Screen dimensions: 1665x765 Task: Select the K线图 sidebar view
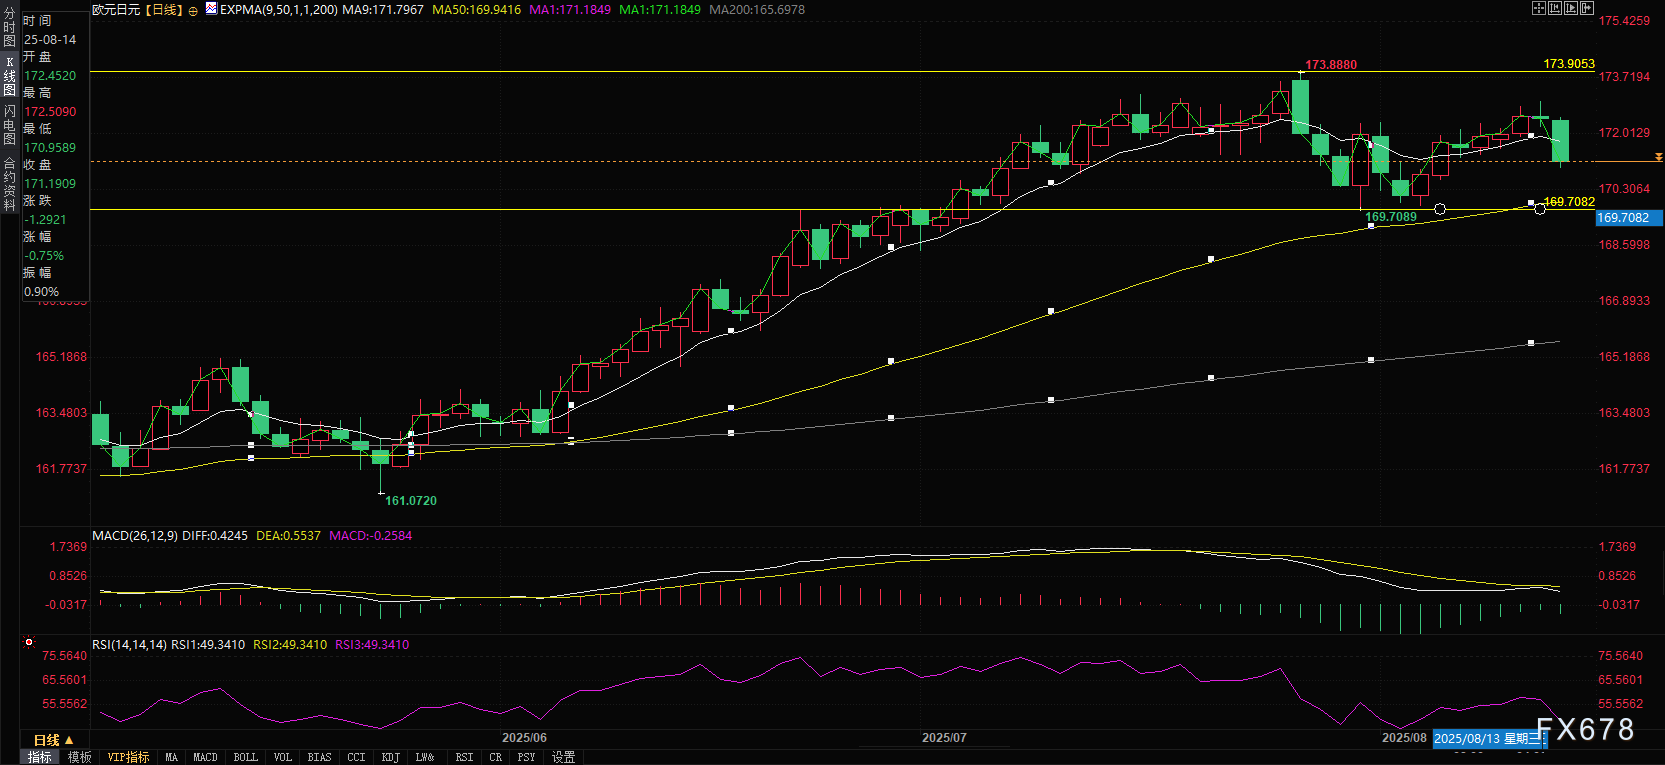pyautogui.click(x=9, y=76)
